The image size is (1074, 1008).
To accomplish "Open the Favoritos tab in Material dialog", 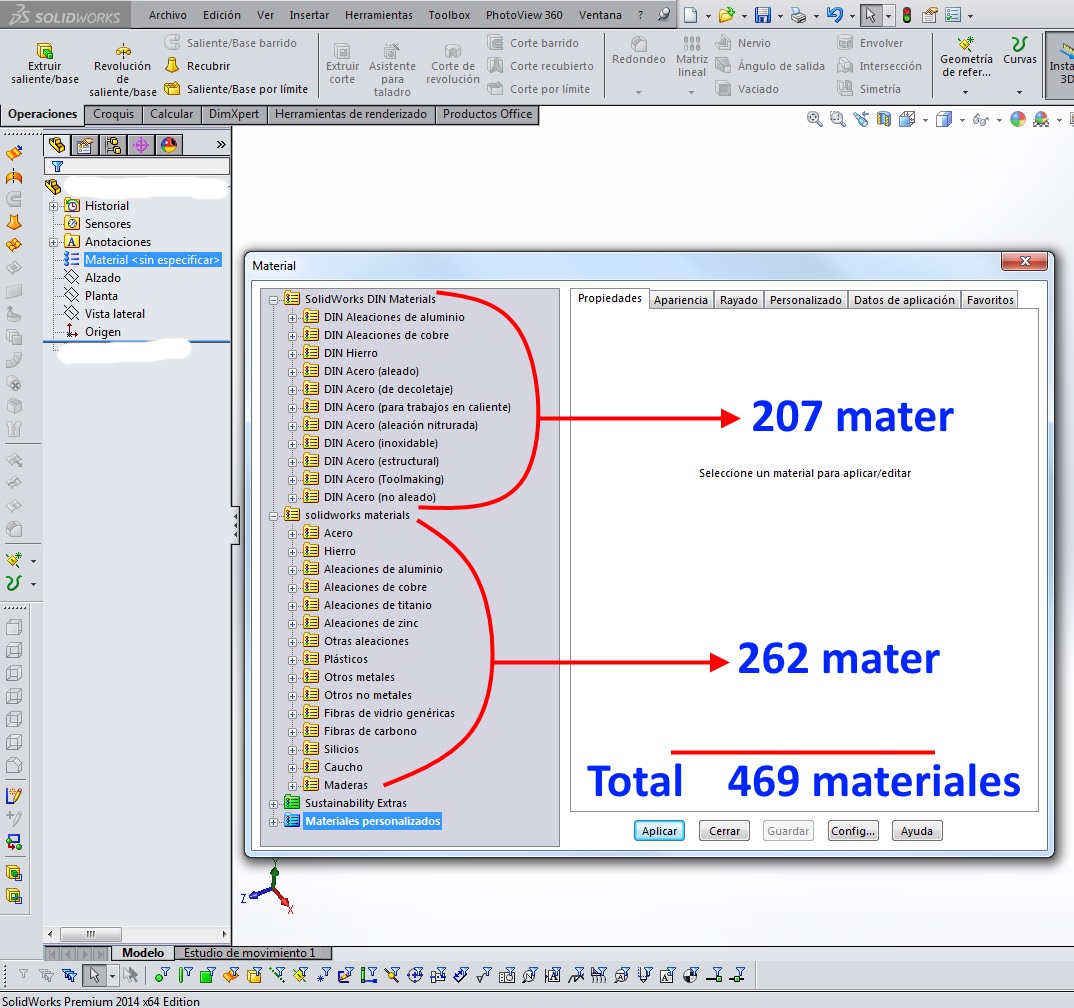I will 990,300.
